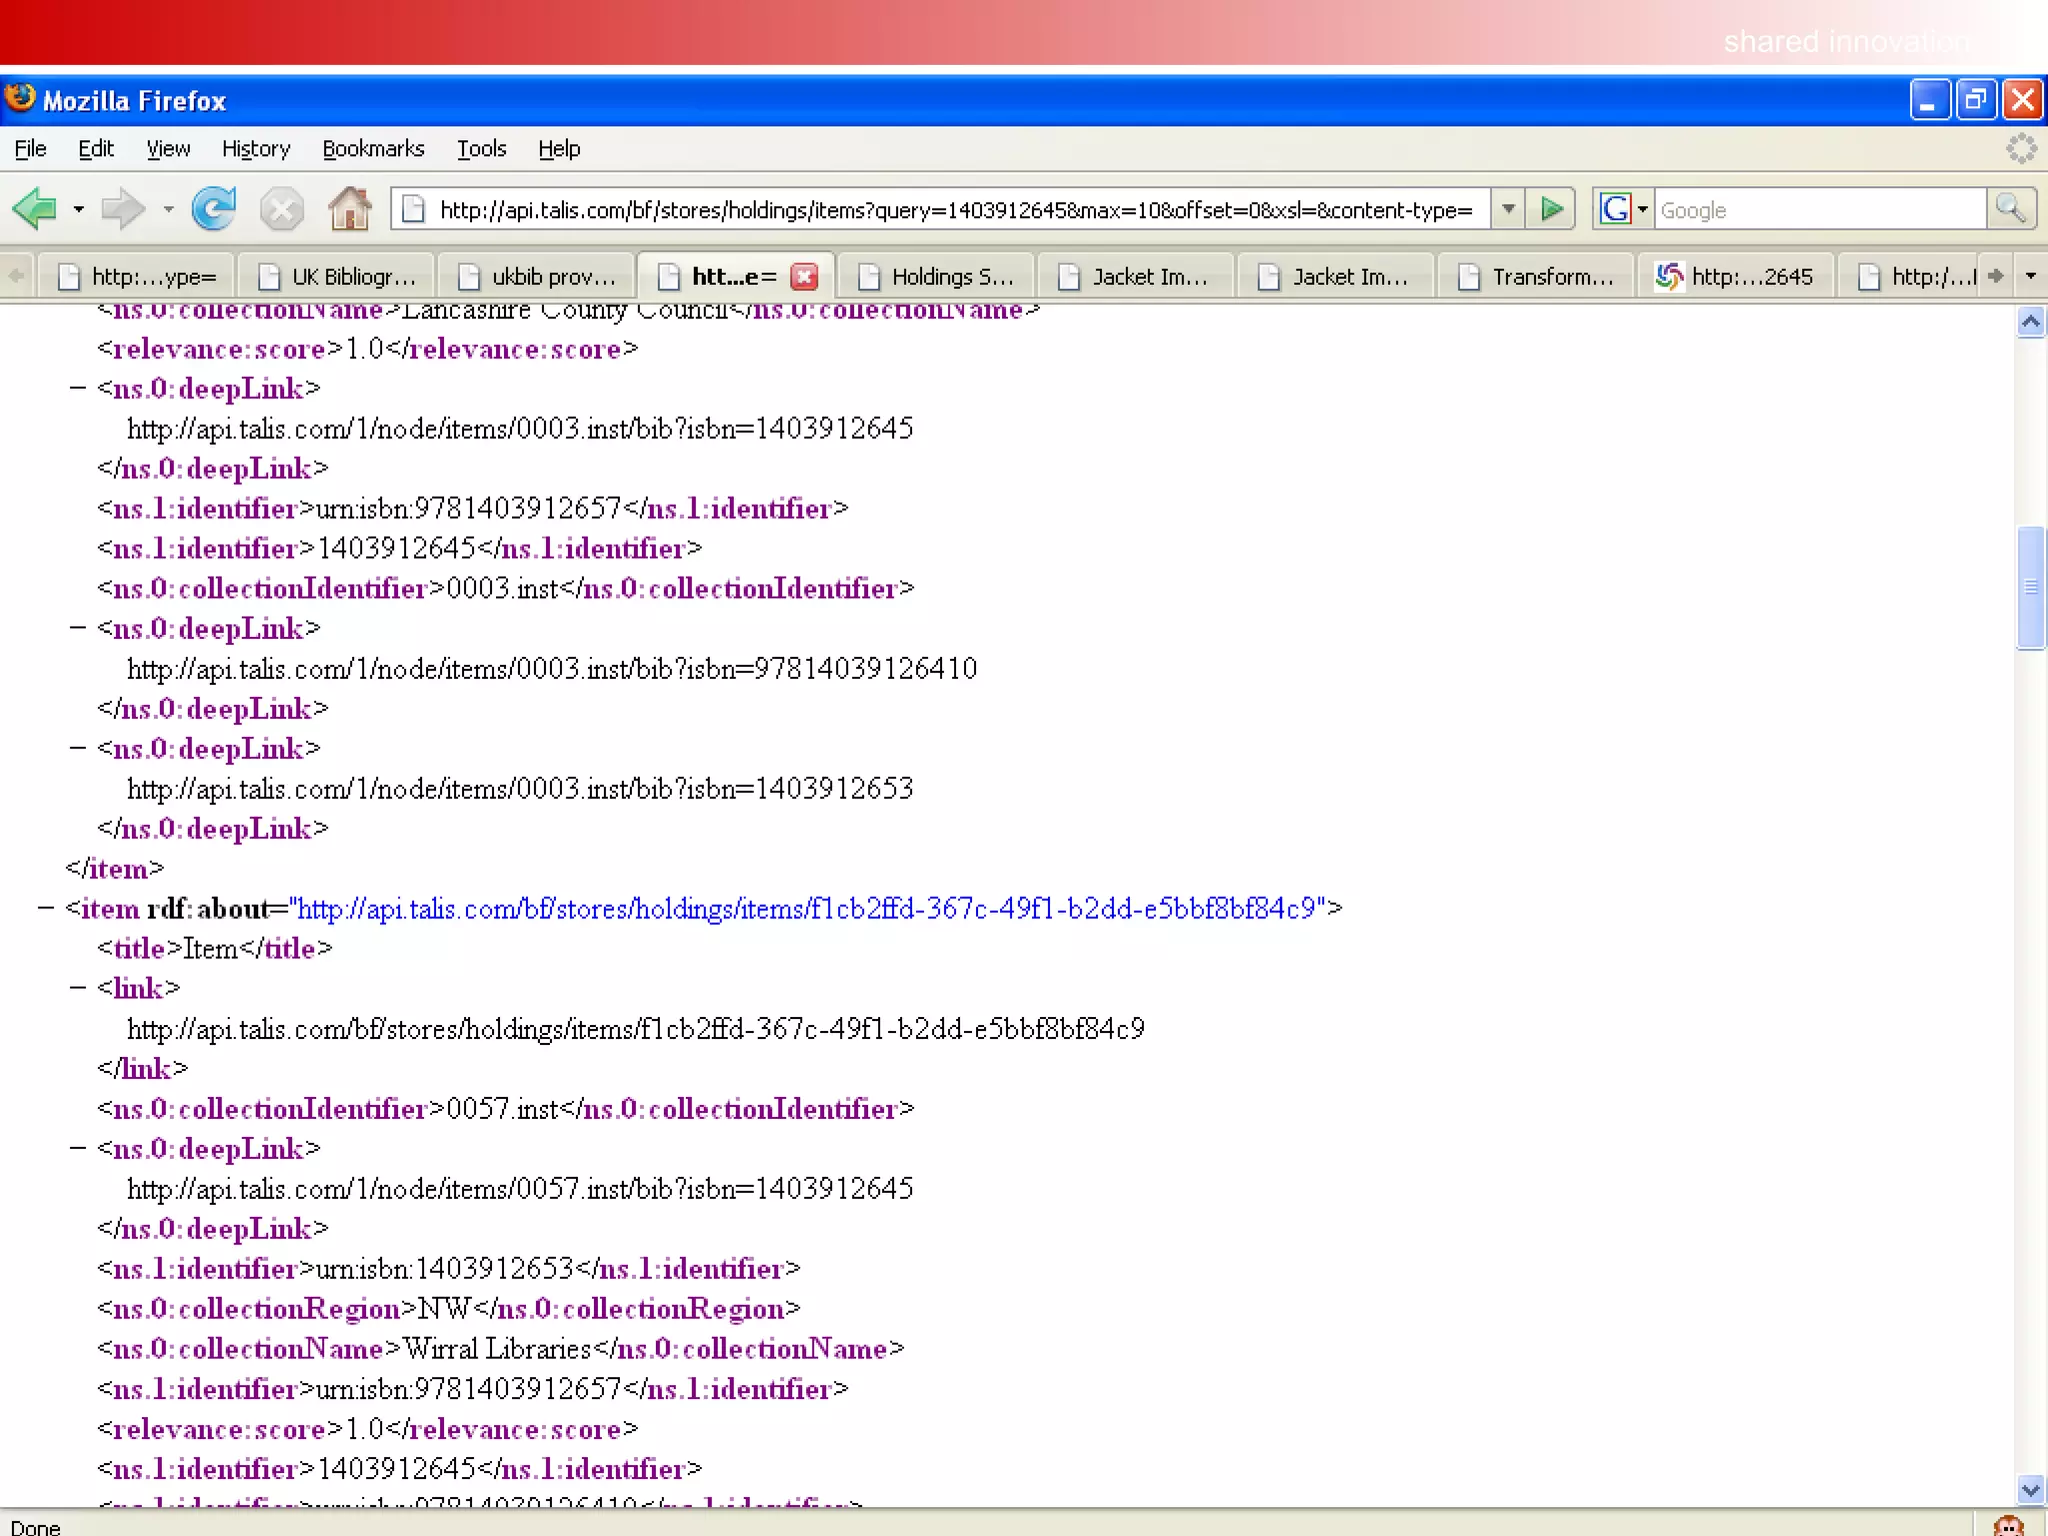Open the Bookmarks menu
The height and width of the screenshot is (1536, 2048).
tap(373, 149)
